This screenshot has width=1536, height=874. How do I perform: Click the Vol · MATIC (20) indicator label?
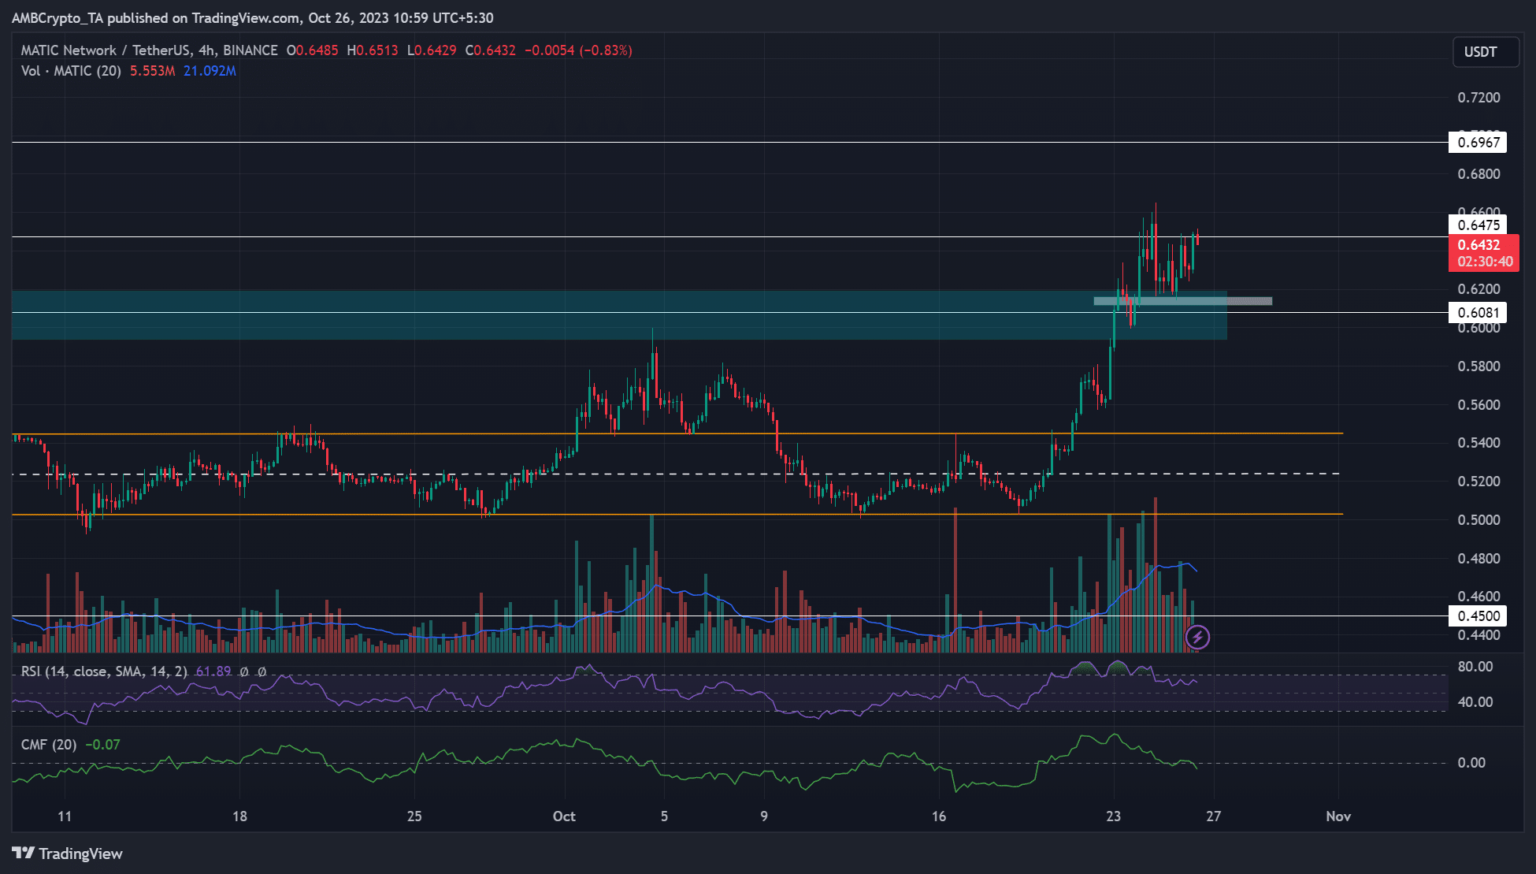tap(71, 71)
